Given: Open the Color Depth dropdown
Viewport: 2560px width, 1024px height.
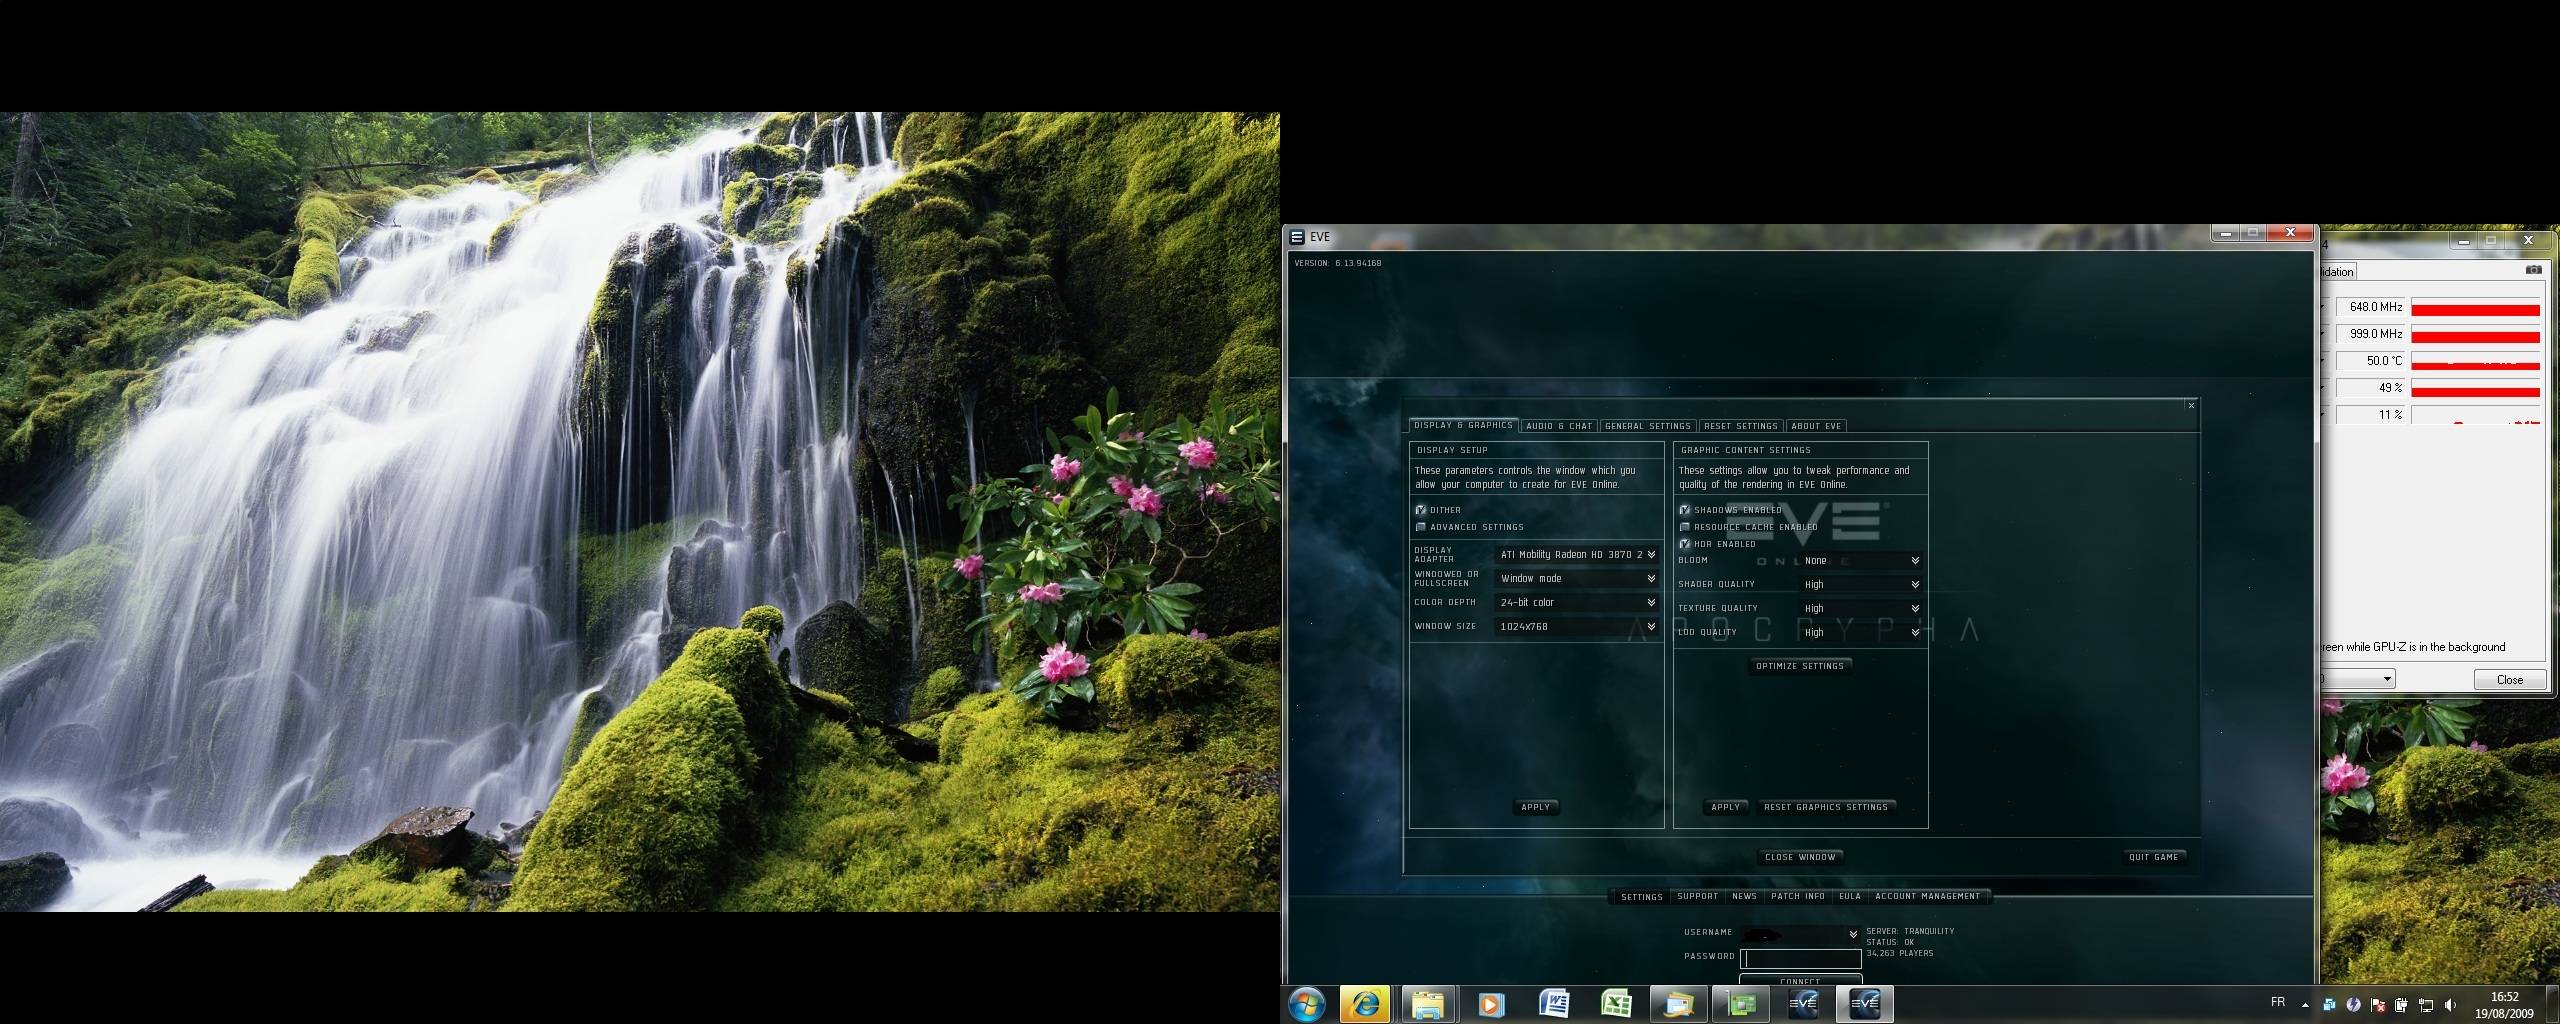Looking at the screenshot, I should pyautogui.click(x=1577, y=602).
